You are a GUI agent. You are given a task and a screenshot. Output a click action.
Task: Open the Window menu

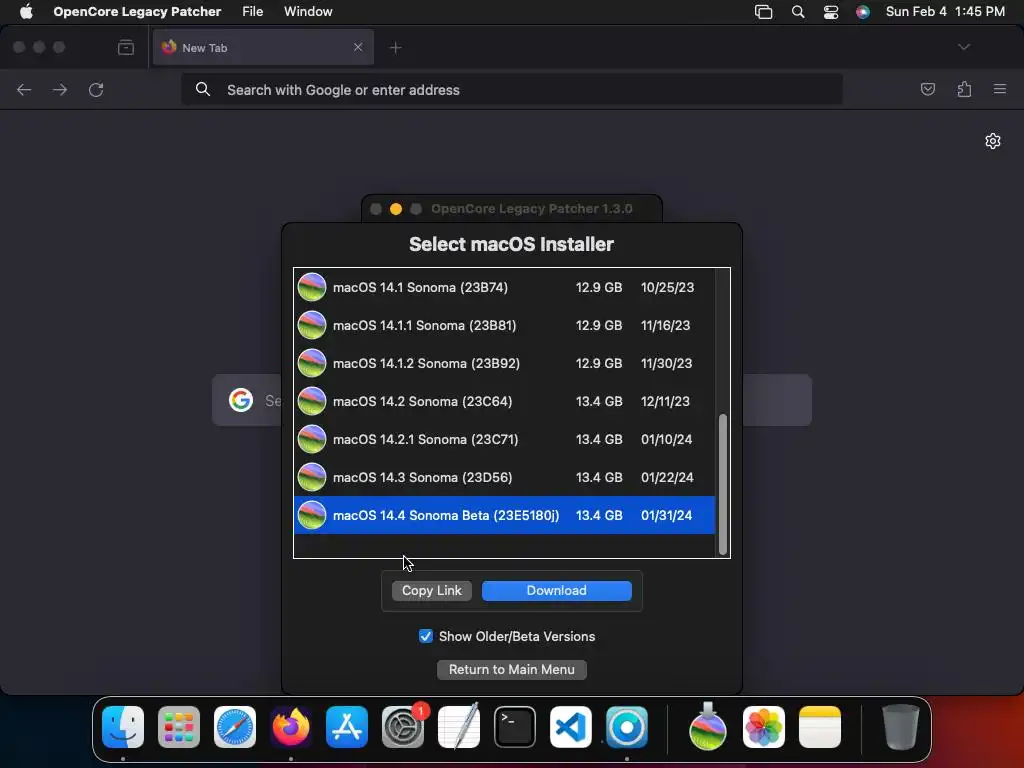[x=308, y=12]
